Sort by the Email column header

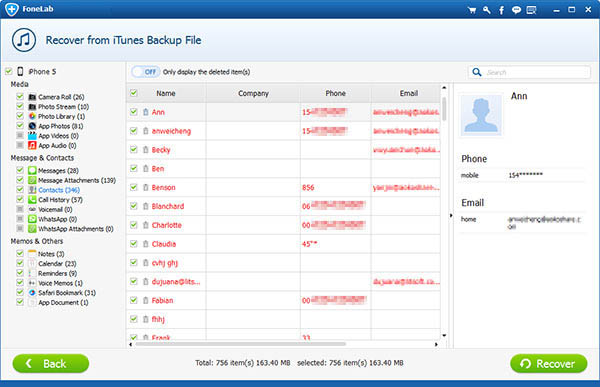pyautogui.click(x=409, y=93)
